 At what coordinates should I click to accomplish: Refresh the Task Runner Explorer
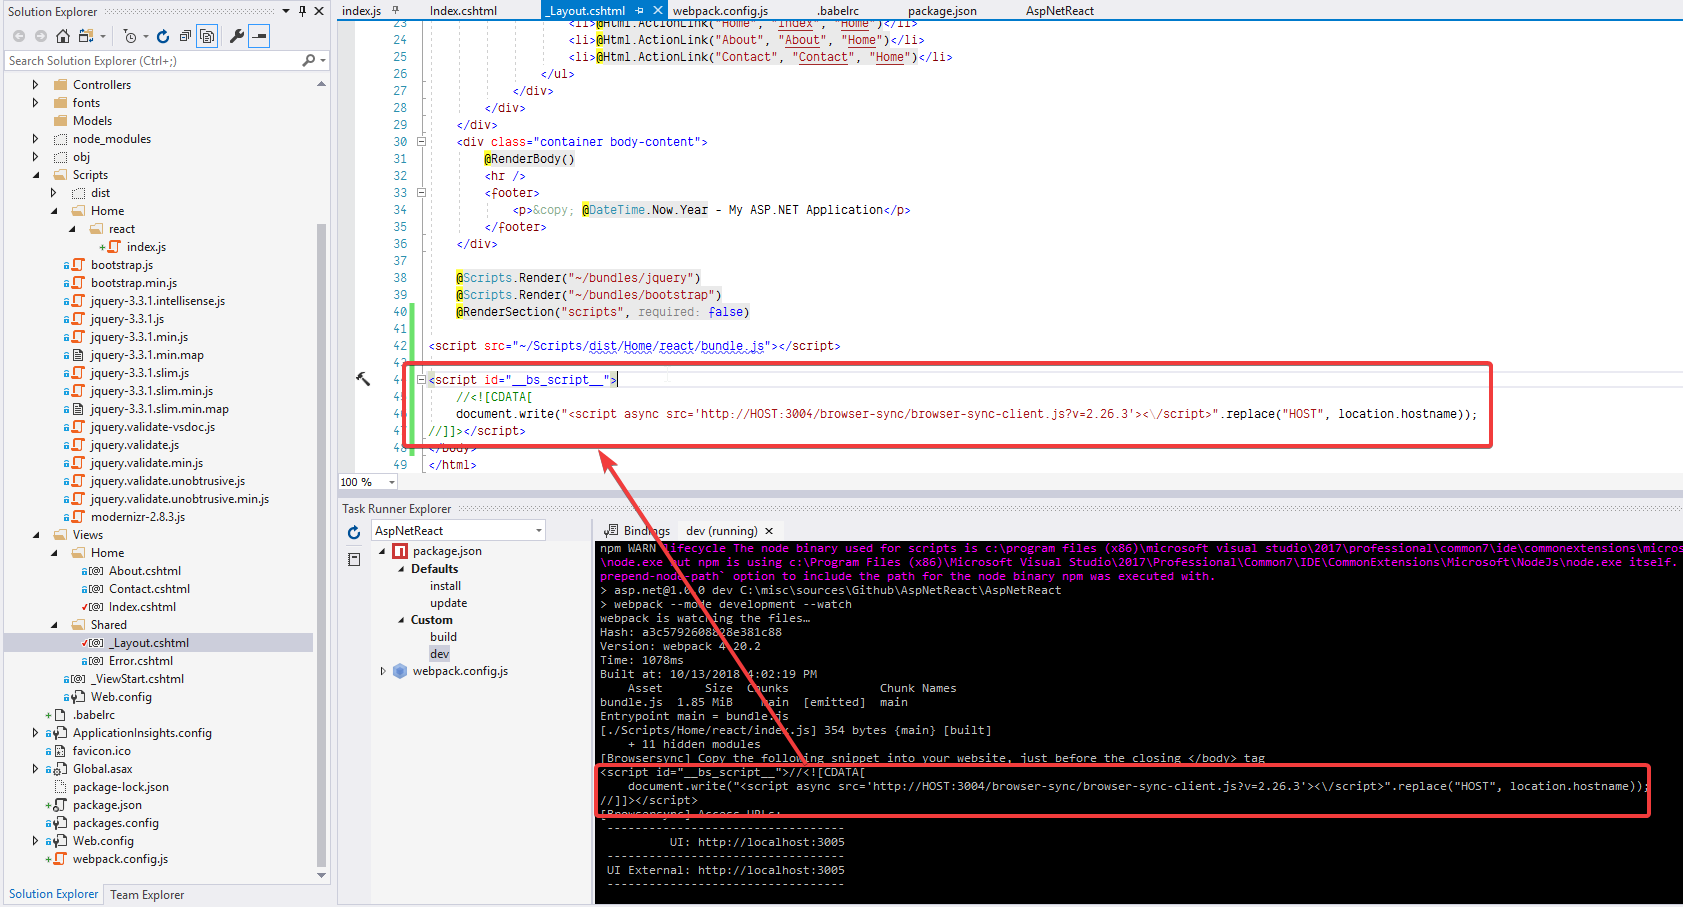point(354,533)
